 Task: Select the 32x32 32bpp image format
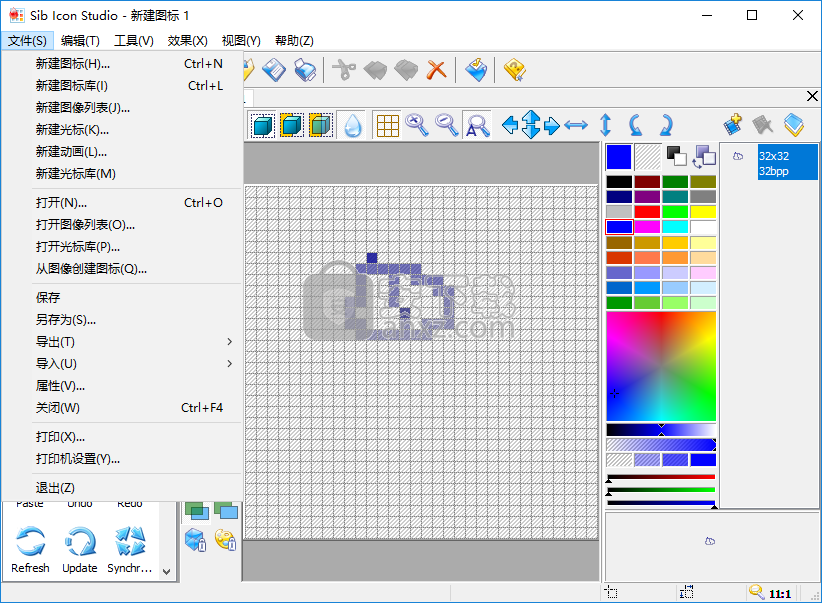click(x=787, y=163)
